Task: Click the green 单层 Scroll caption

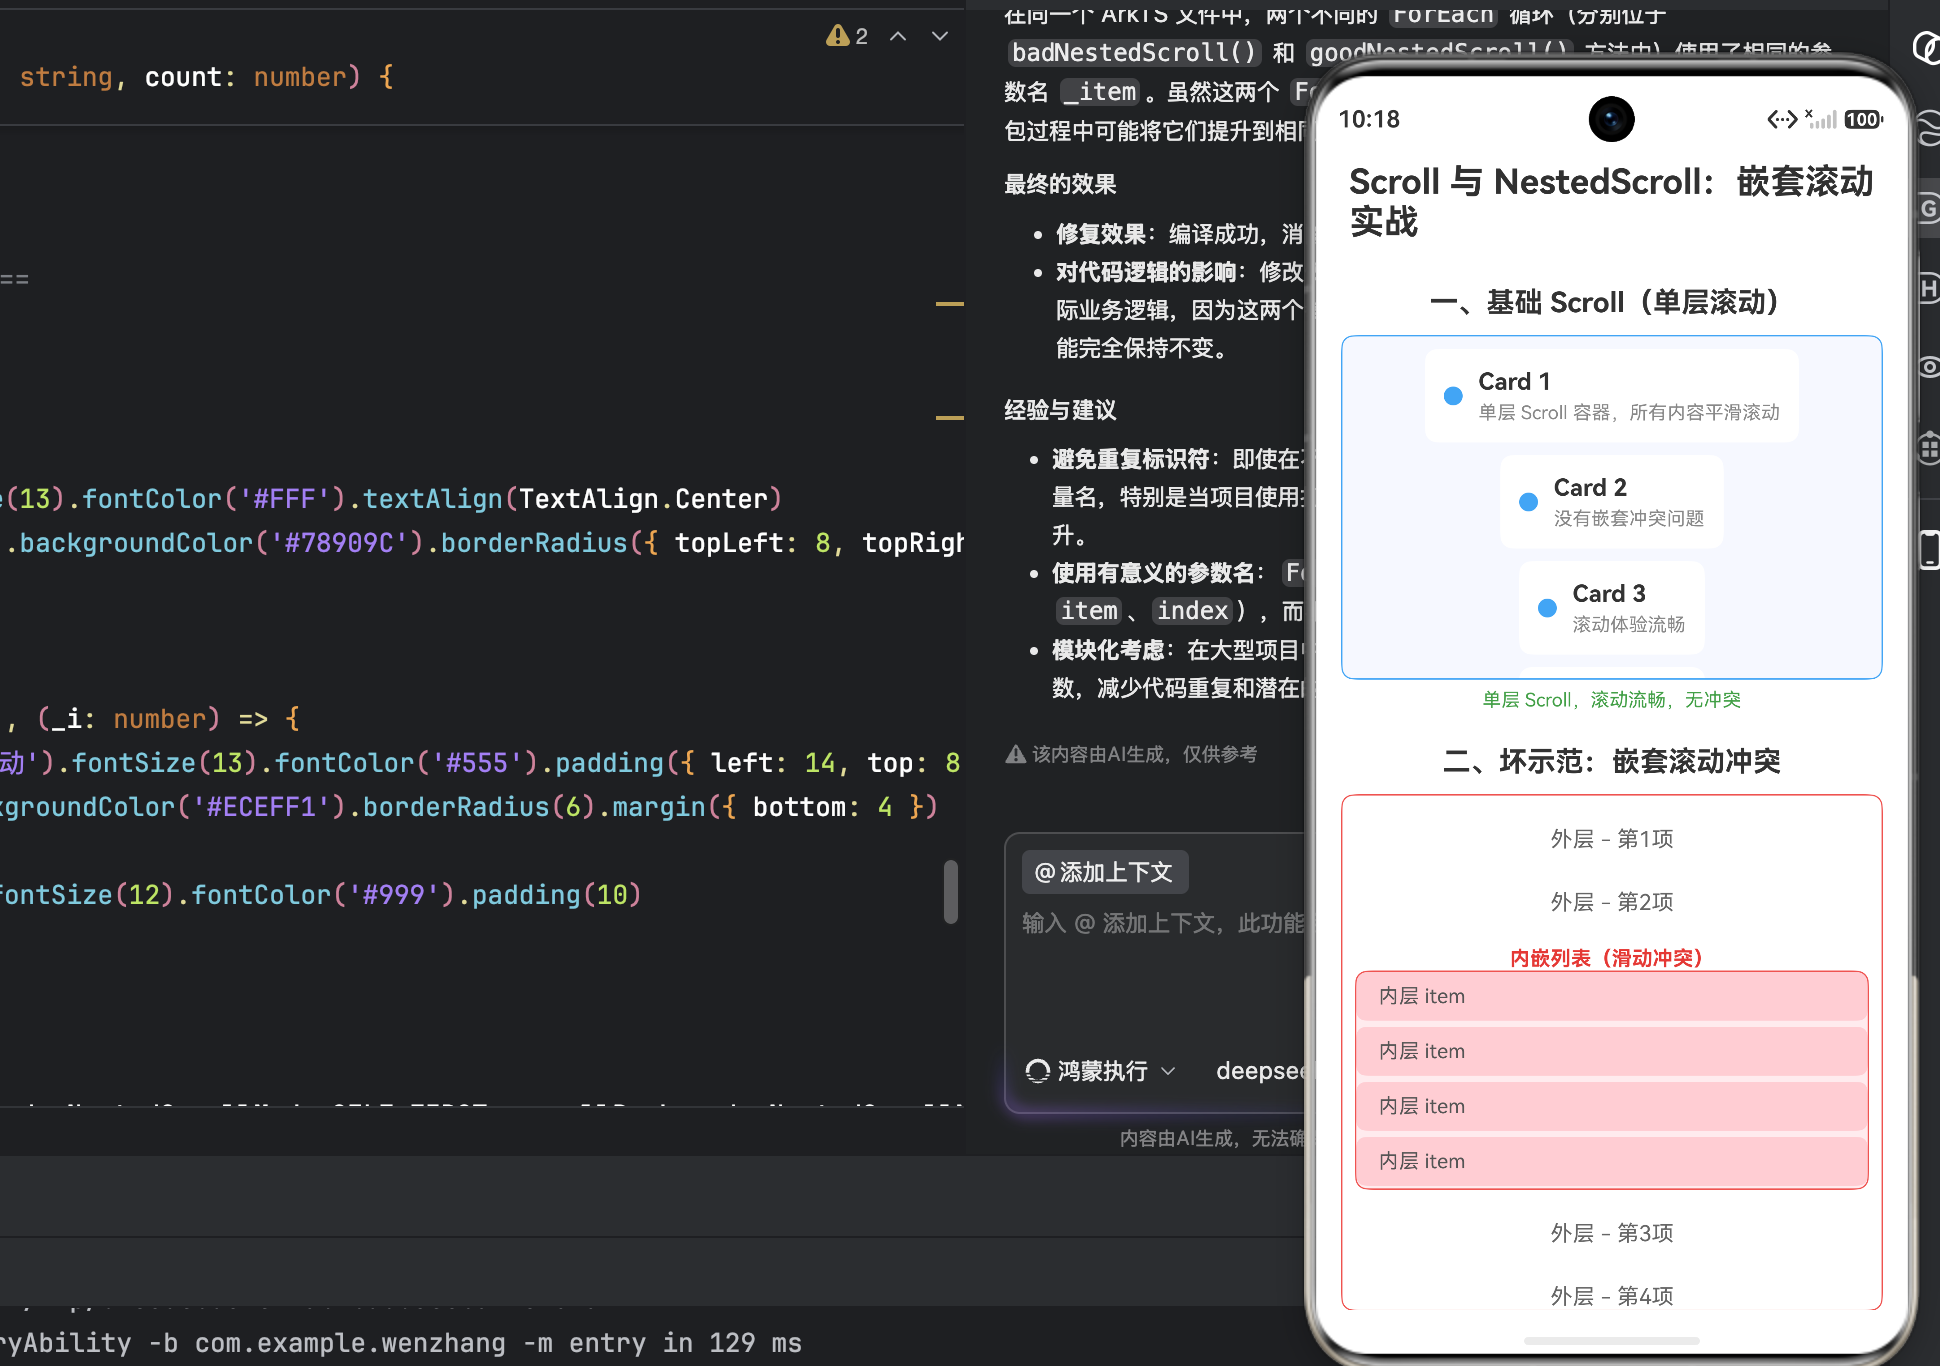Action: coord(1611,700)
